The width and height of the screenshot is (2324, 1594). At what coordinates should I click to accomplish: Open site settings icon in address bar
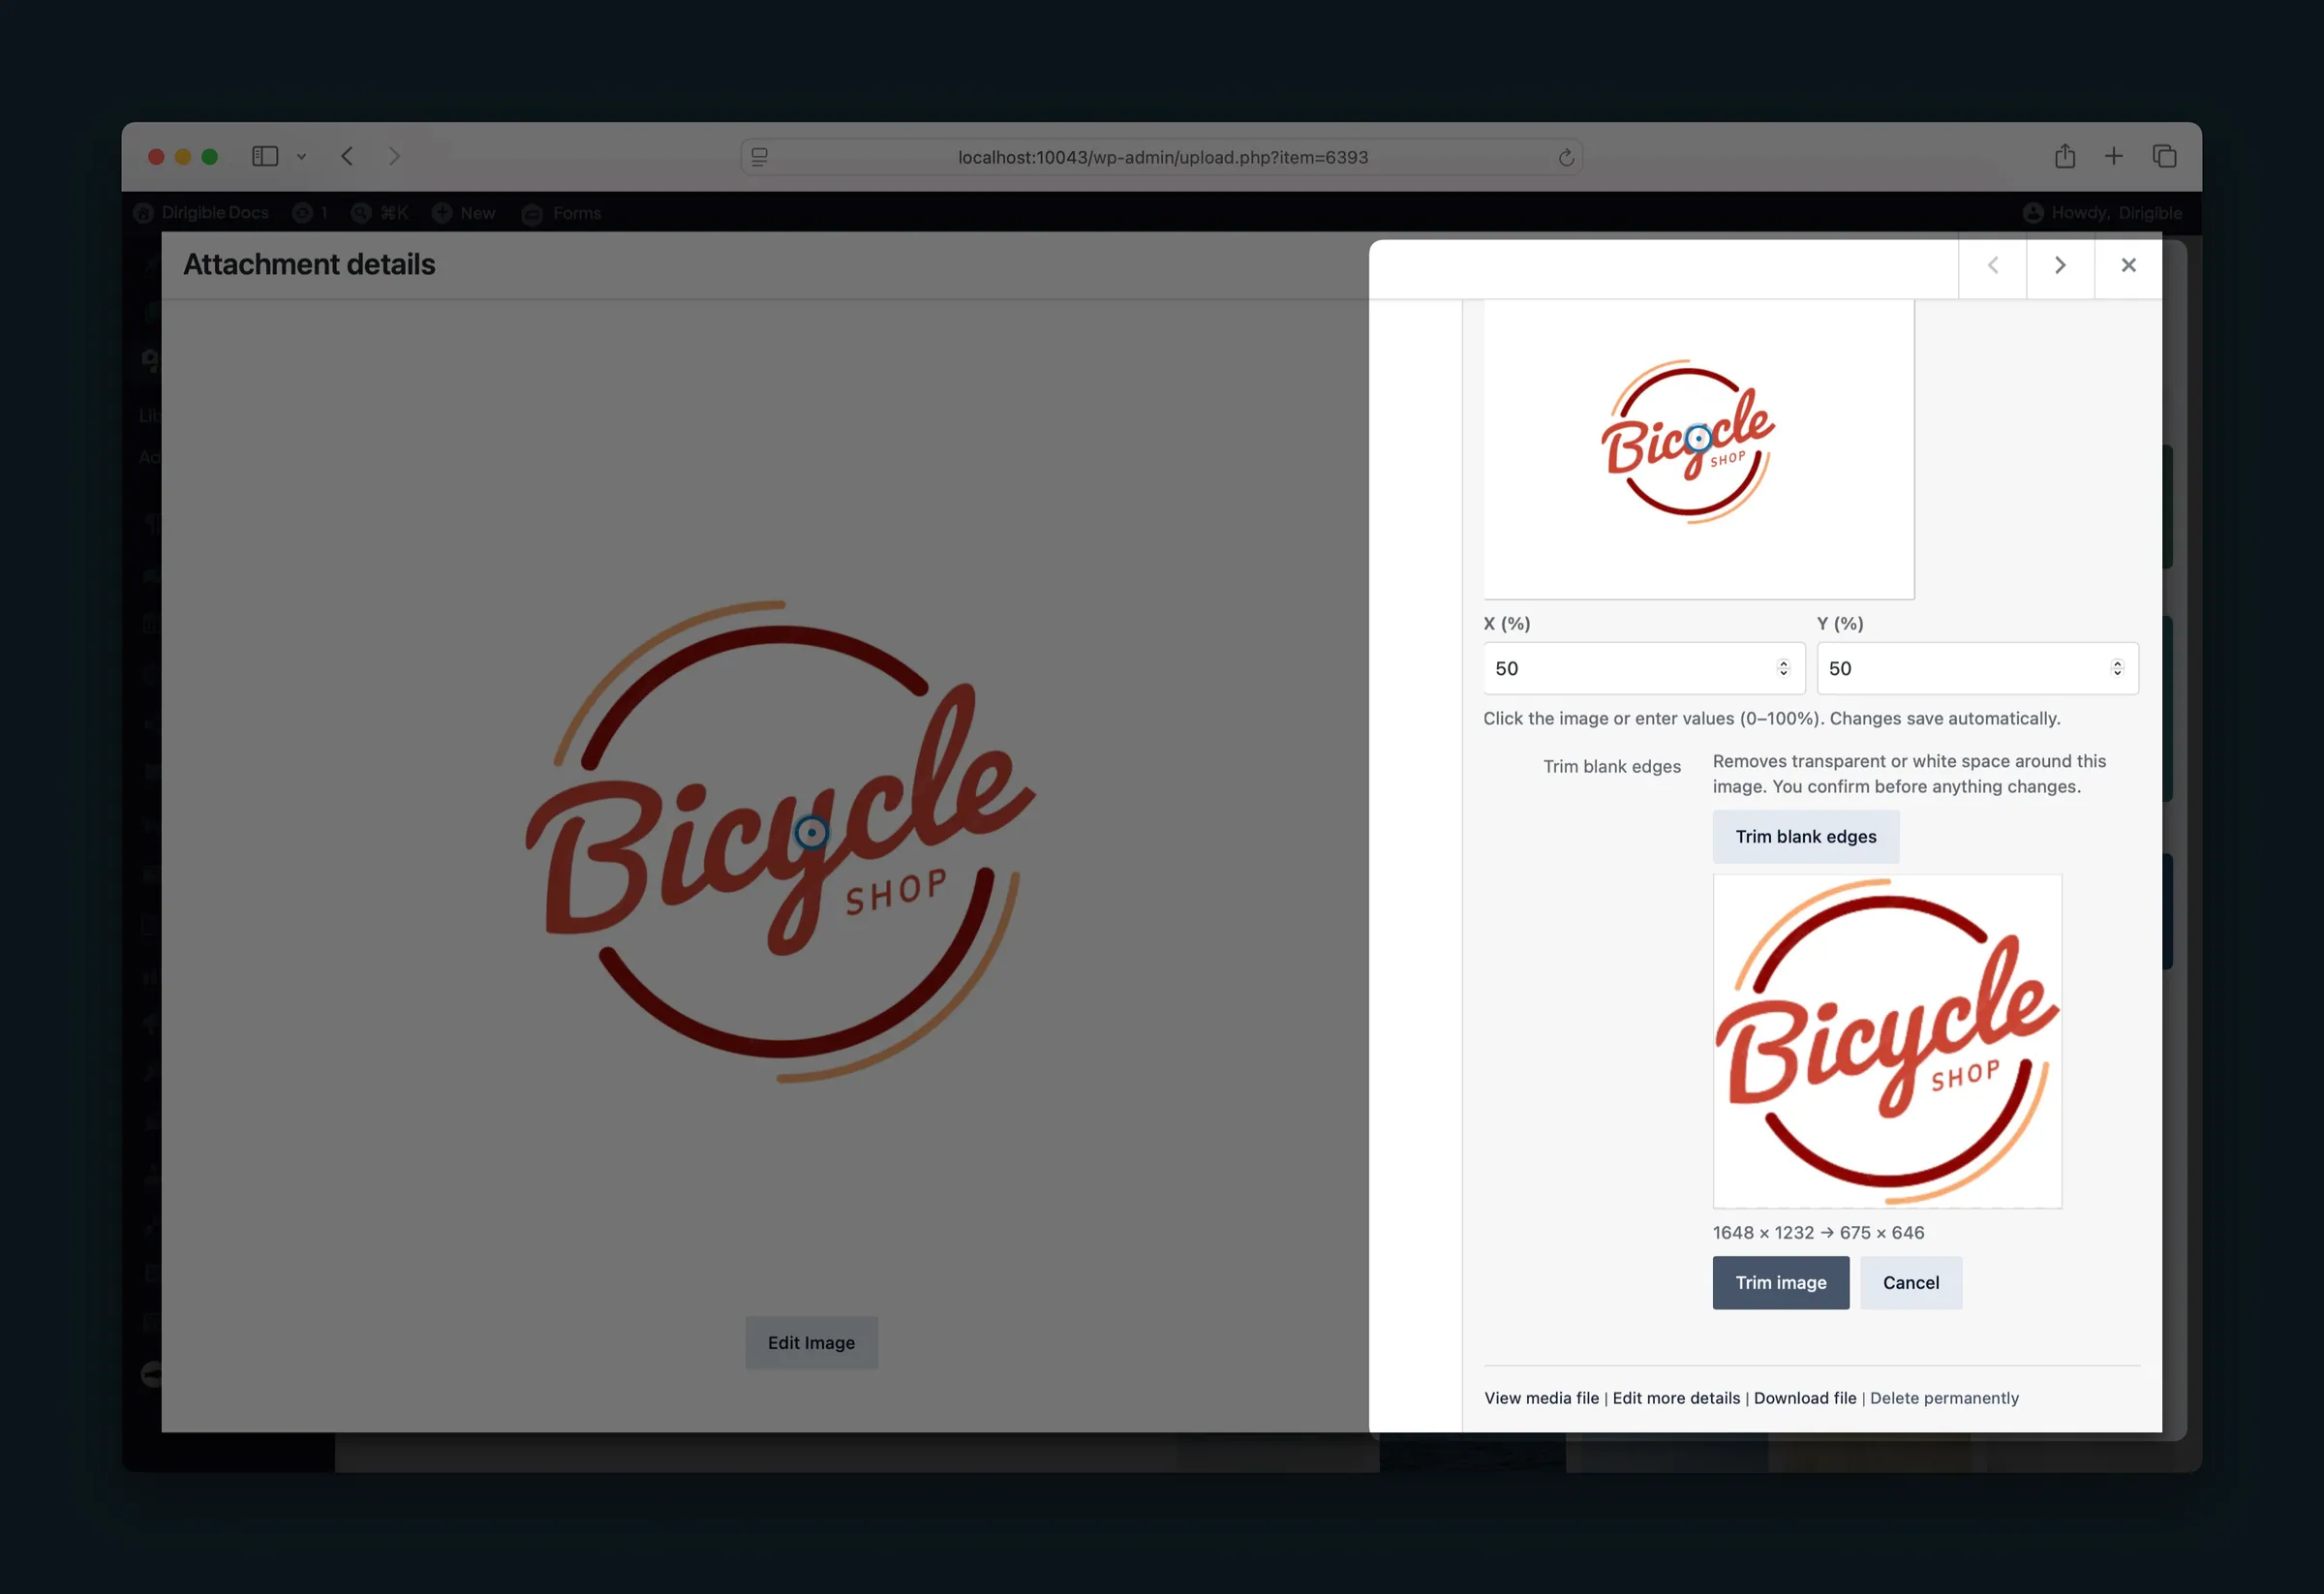[760, 157]
